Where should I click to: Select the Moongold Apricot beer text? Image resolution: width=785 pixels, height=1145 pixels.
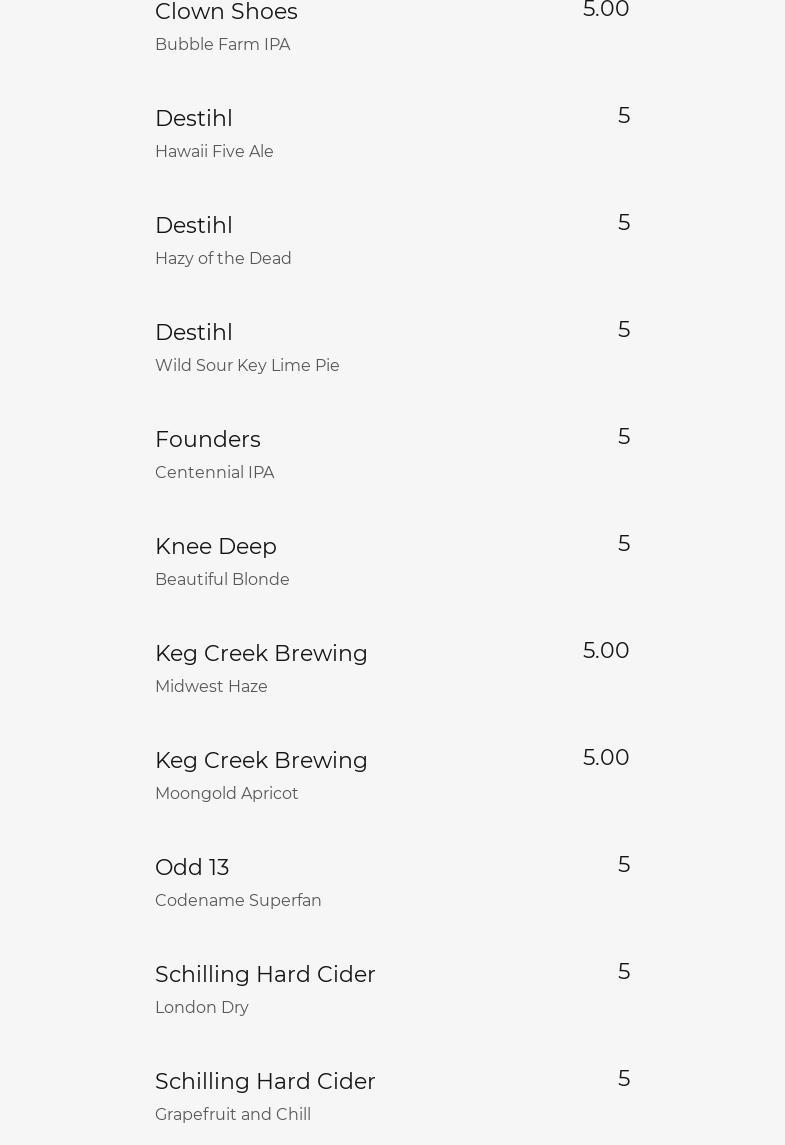point(226,794)
